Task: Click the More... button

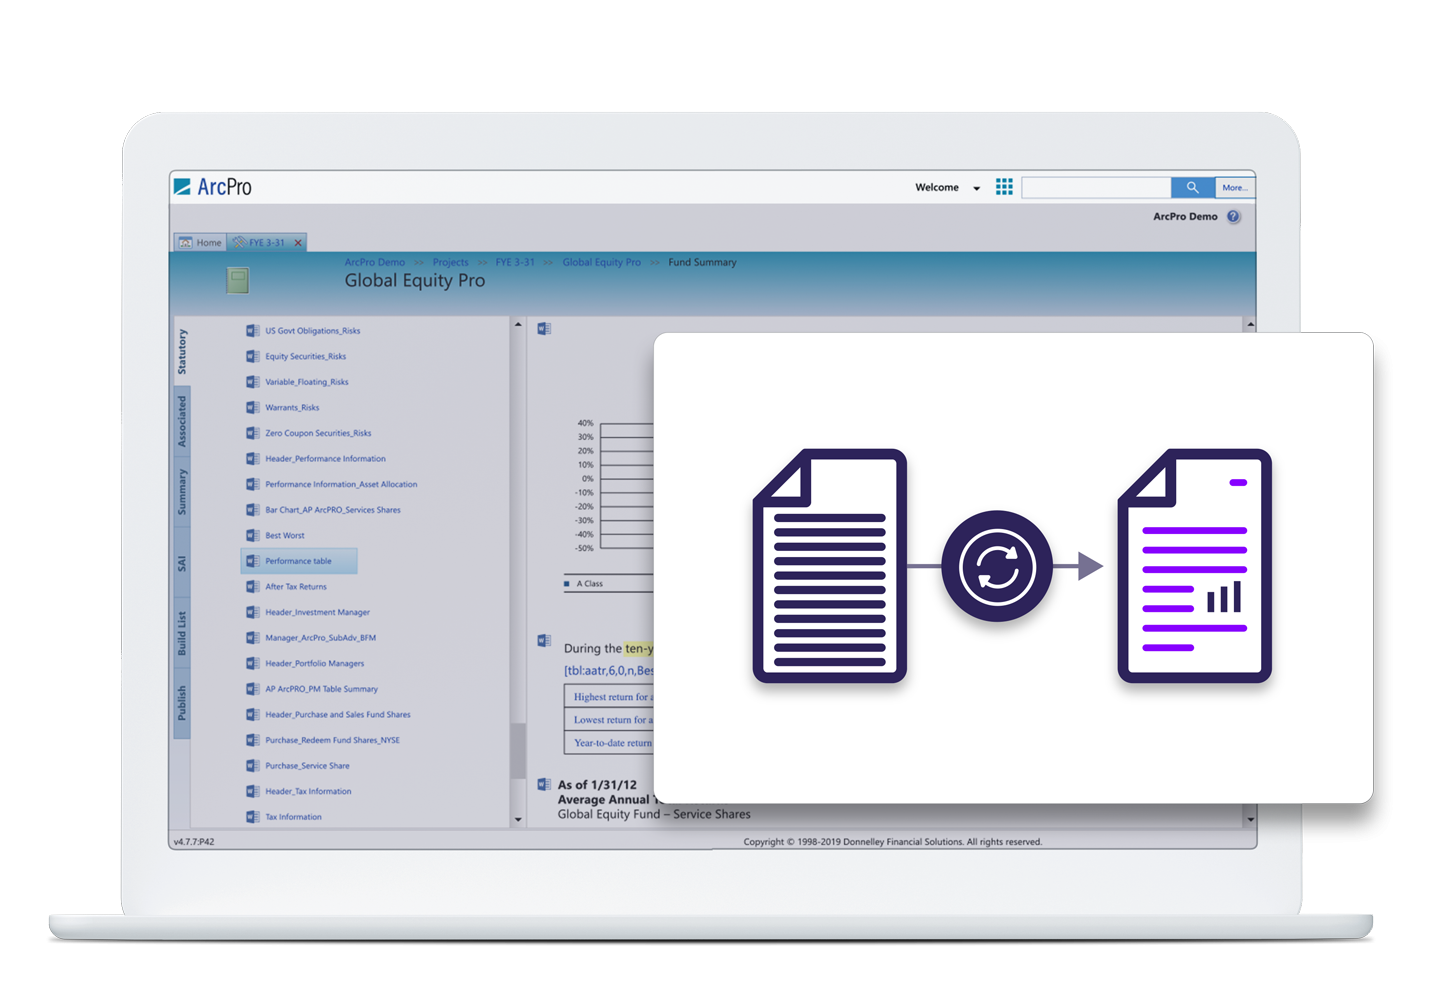Action: (1235, 187)
